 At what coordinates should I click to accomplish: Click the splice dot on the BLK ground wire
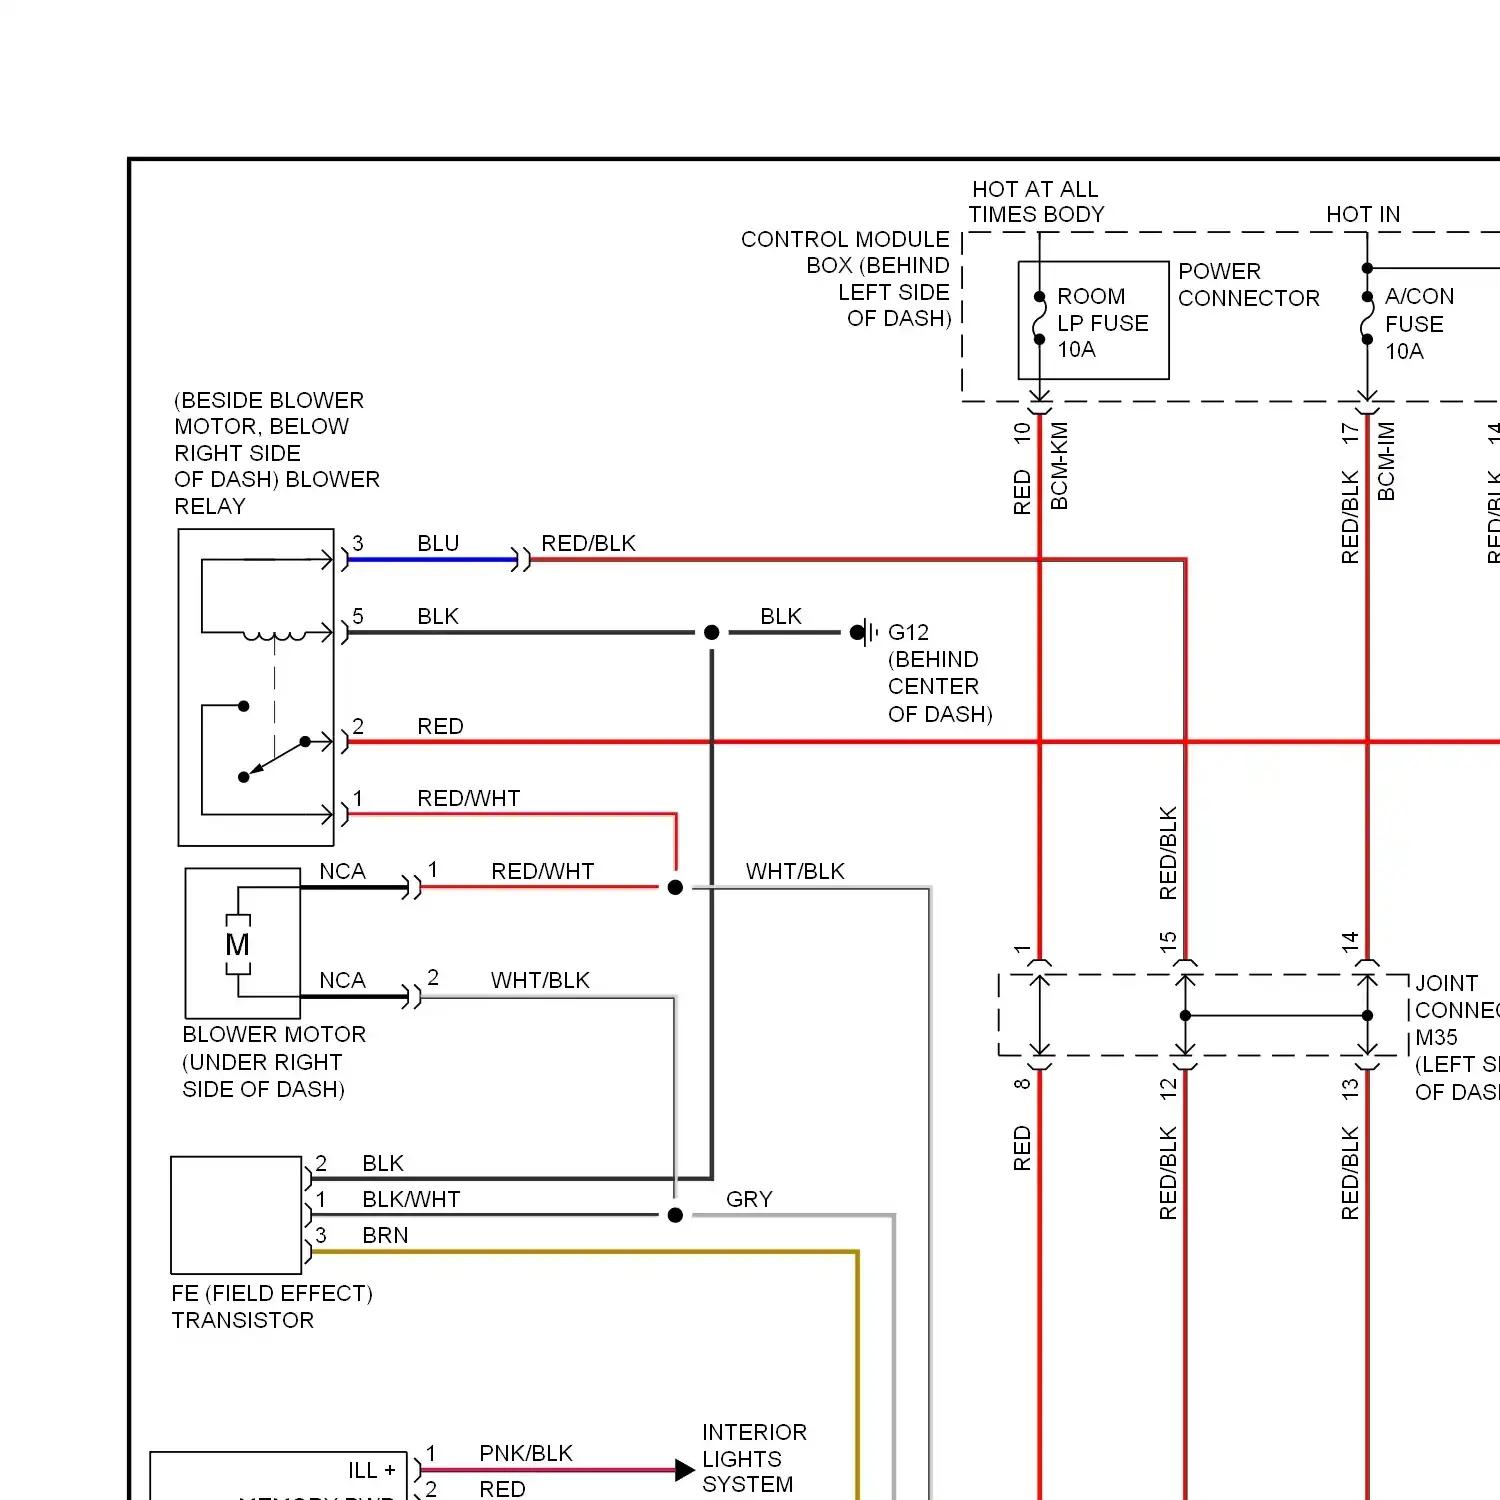[712, 632]
